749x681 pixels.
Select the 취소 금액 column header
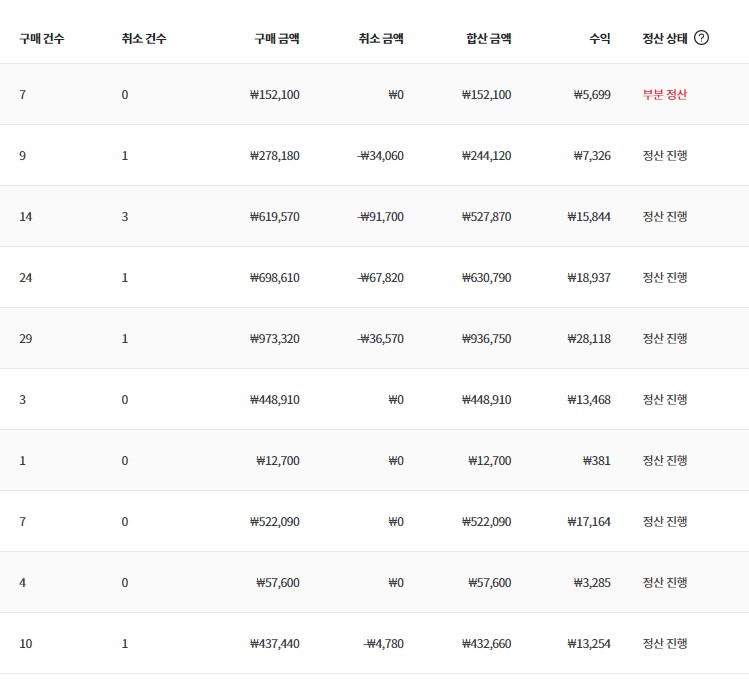(381, 39)
